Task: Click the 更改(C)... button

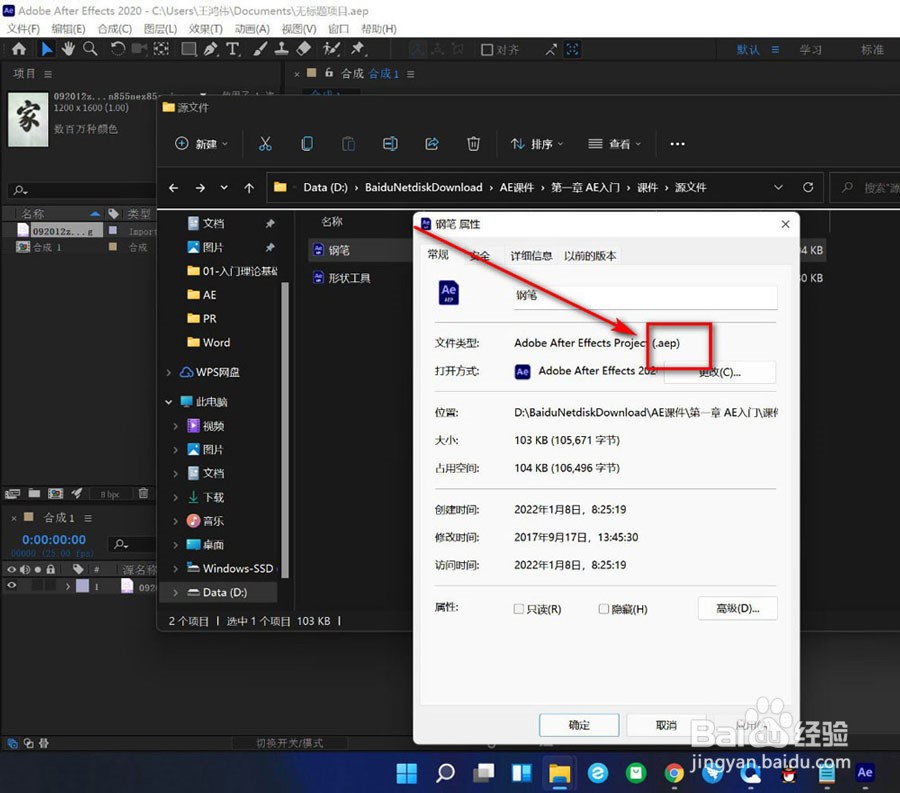Action: point(720,372)
